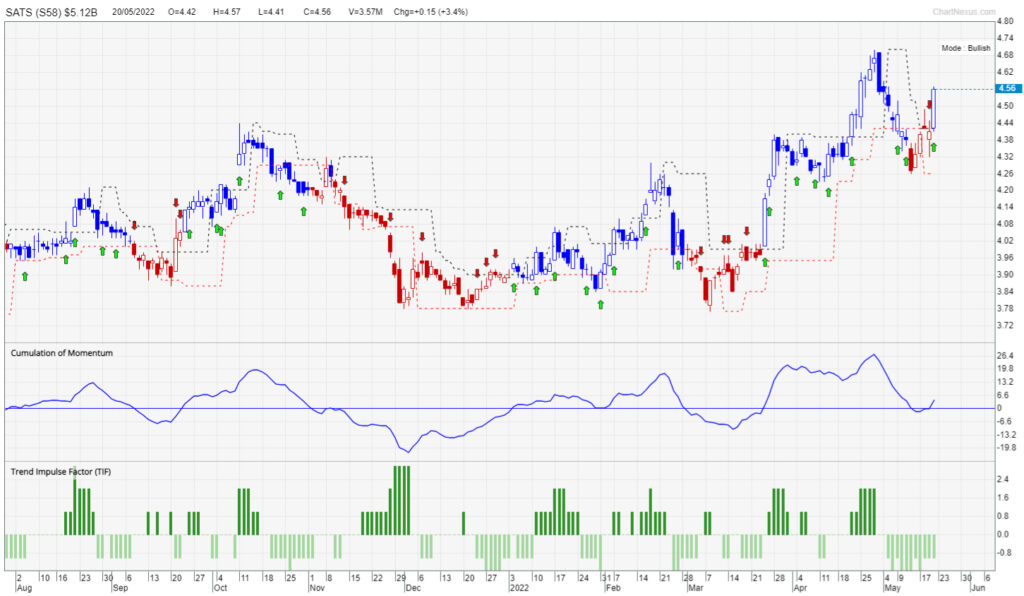The image size is (1024, 596).
Task: Click the 4.14 price axis label
Action: pyautogui.click(x=1005, y=207)
